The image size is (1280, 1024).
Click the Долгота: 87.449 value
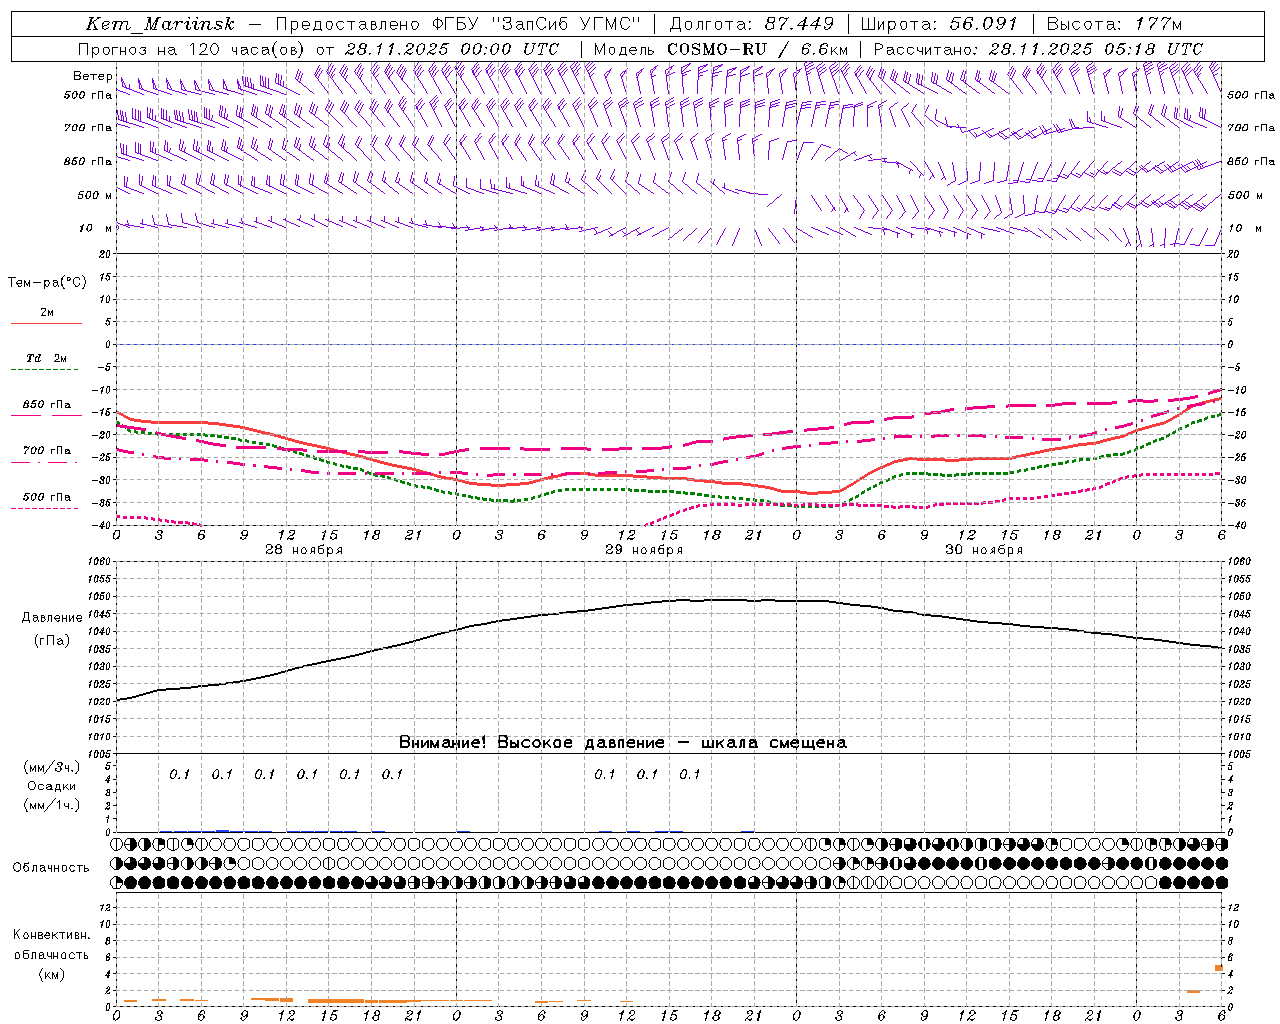tap(751, 24)
